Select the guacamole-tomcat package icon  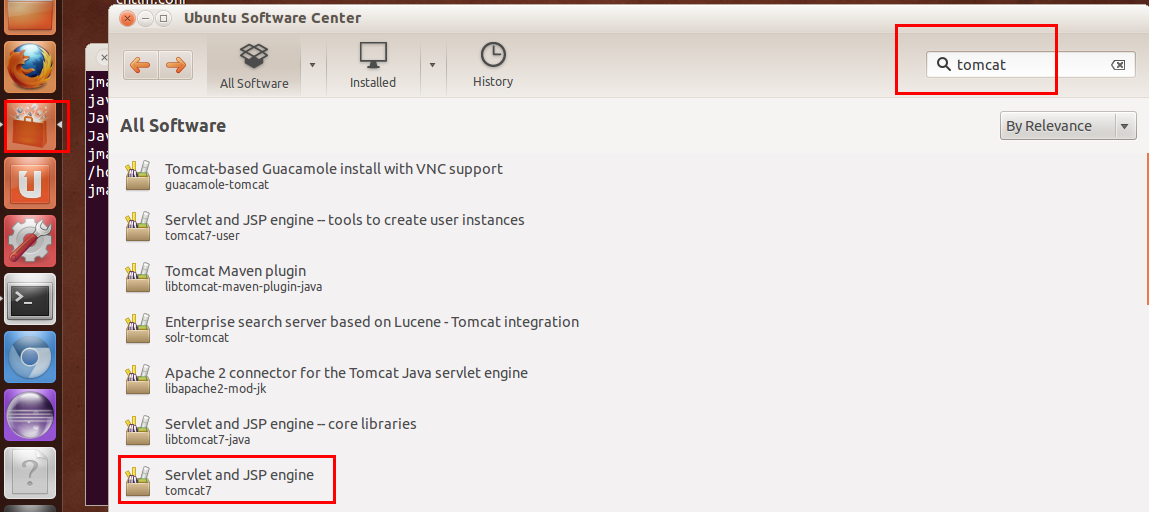coord(138,176)
